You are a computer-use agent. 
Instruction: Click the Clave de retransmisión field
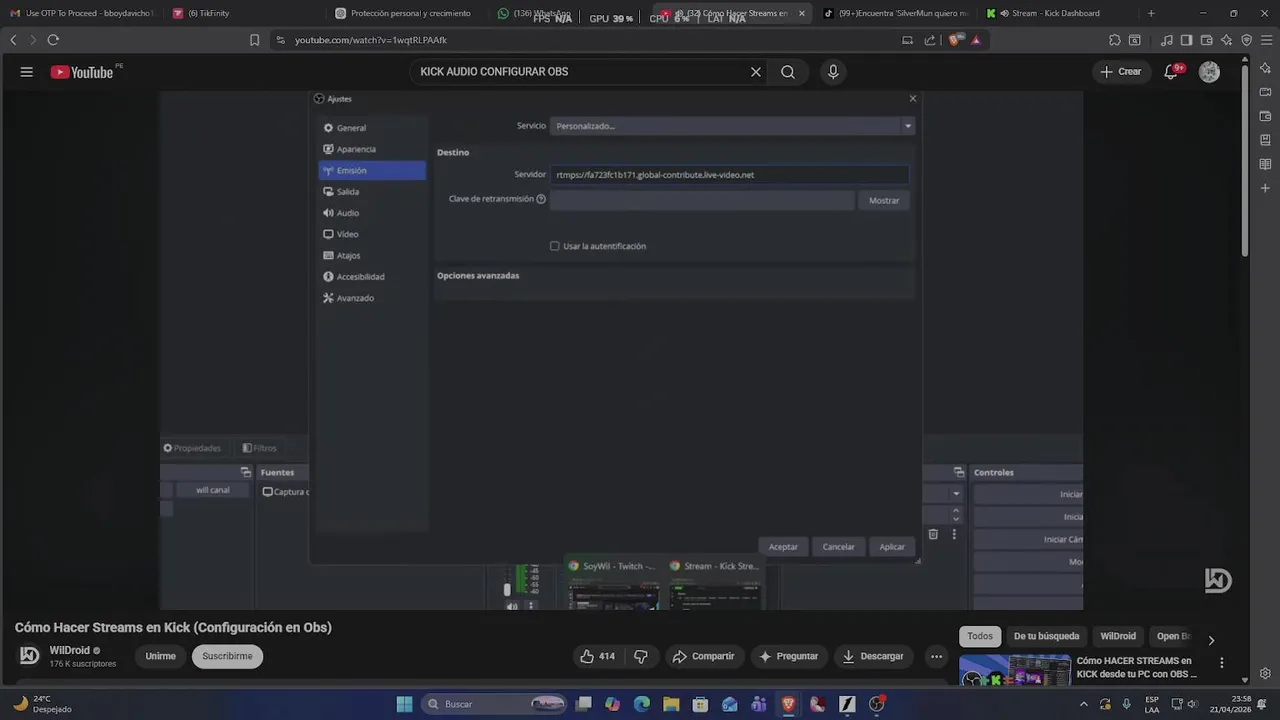(x=702, y=200)
